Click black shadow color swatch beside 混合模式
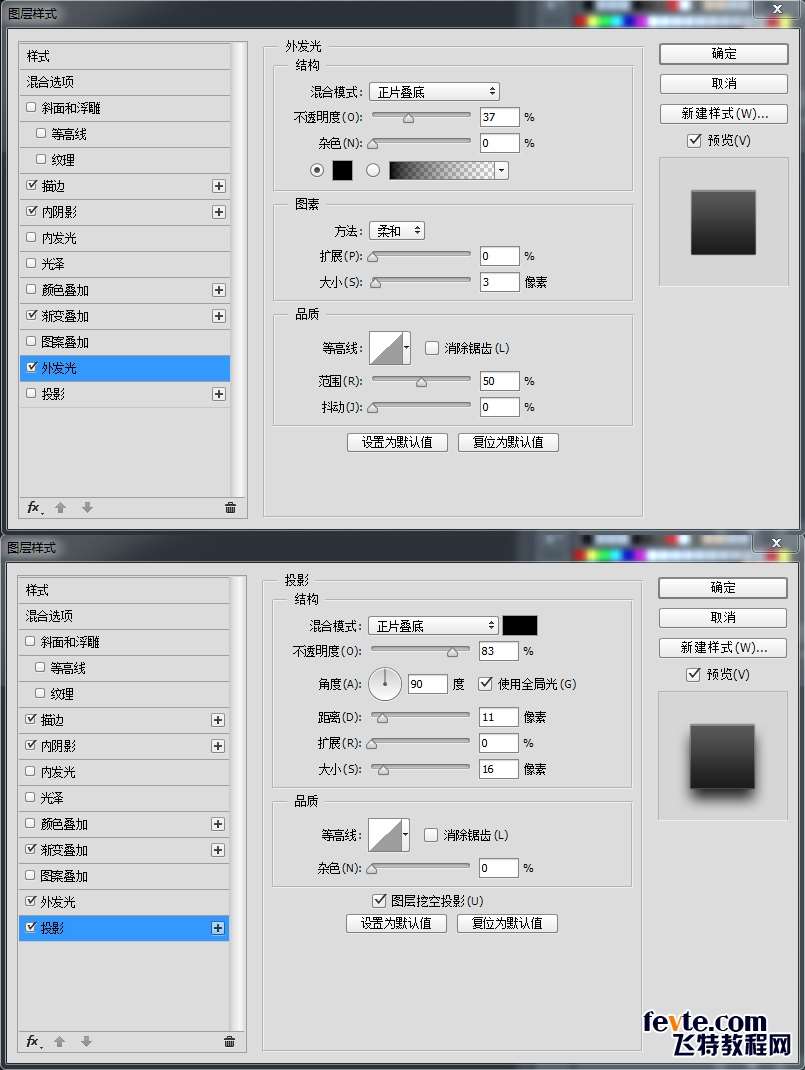Viewport: 805px width, 1070px height. 520,626
